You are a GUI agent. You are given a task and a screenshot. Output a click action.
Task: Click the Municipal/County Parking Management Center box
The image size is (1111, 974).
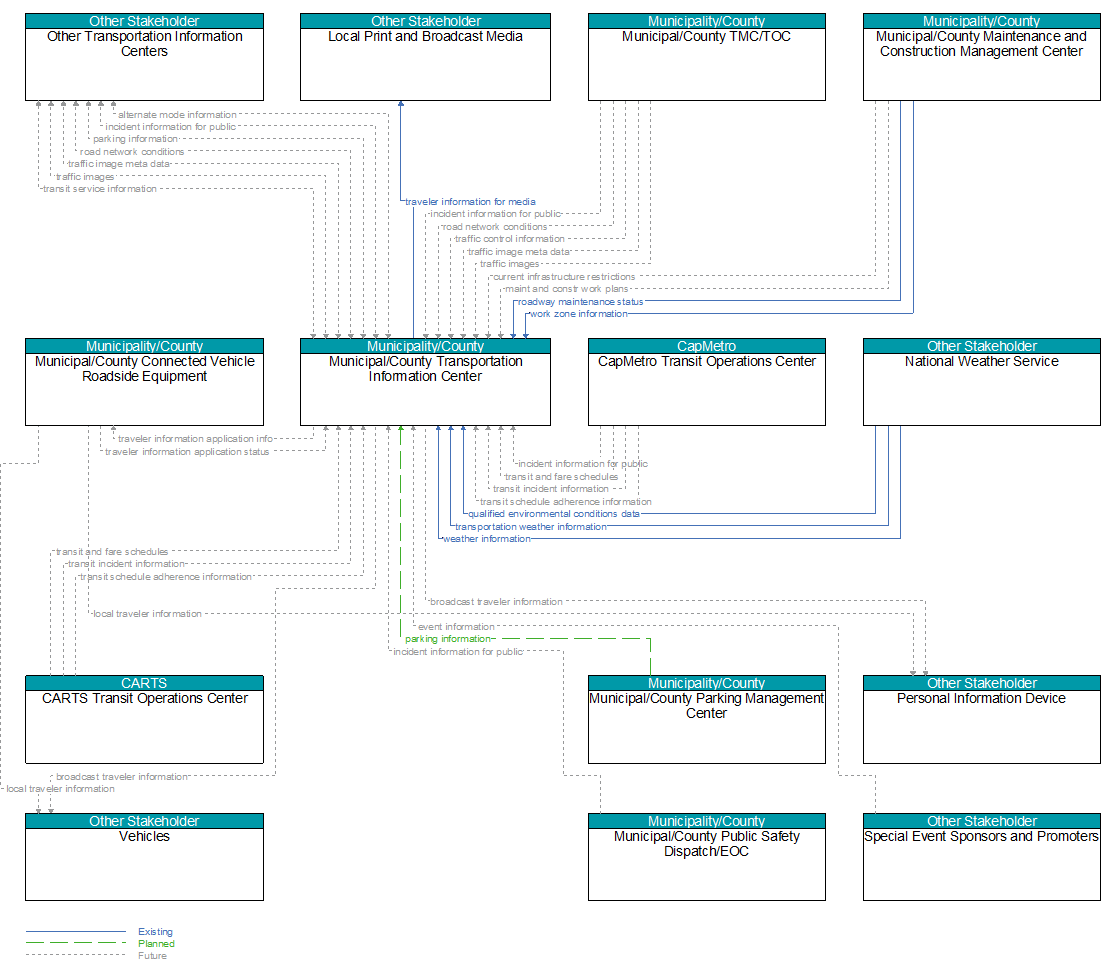tap(706, 719)
